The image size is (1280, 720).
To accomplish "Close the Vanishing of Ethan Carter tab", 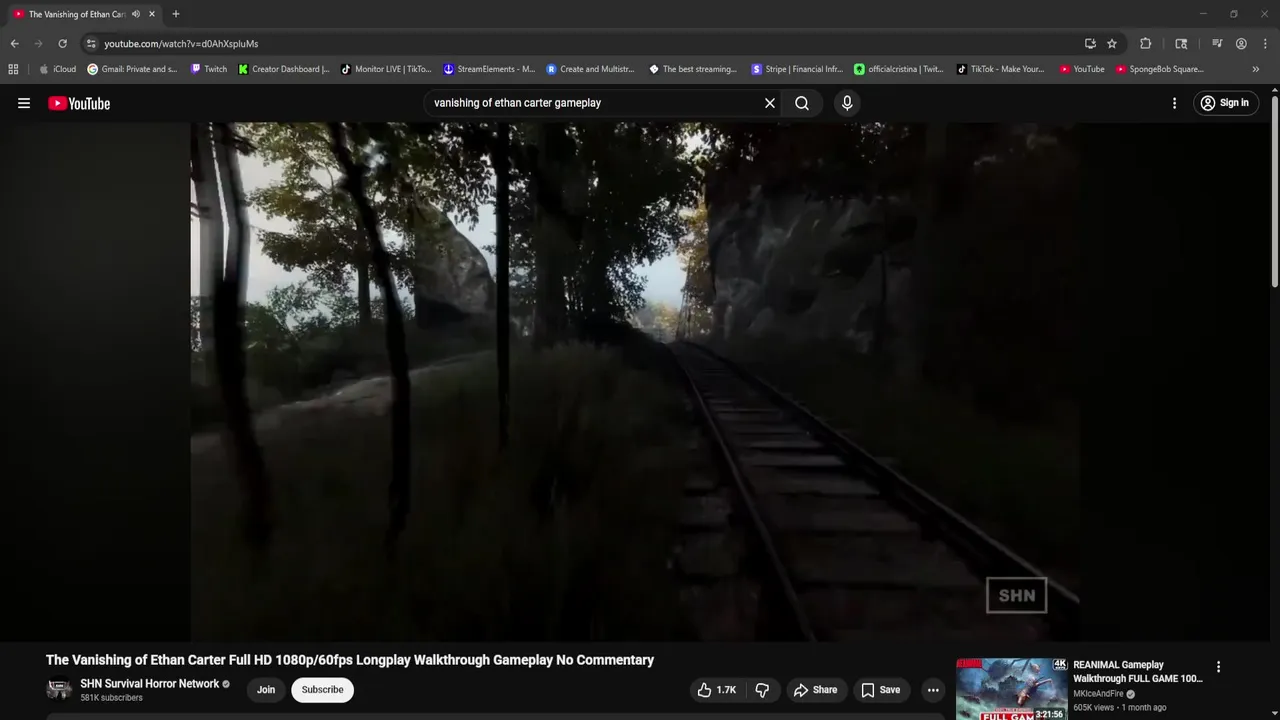I will point(152,14).
